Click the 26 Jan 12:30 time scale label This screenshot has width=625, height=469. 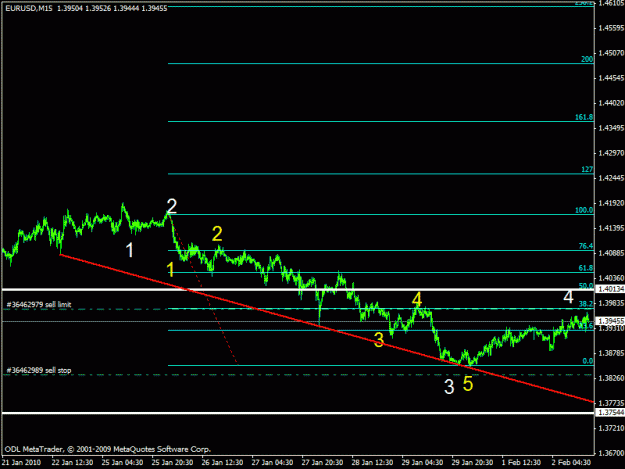click(222, 462)
